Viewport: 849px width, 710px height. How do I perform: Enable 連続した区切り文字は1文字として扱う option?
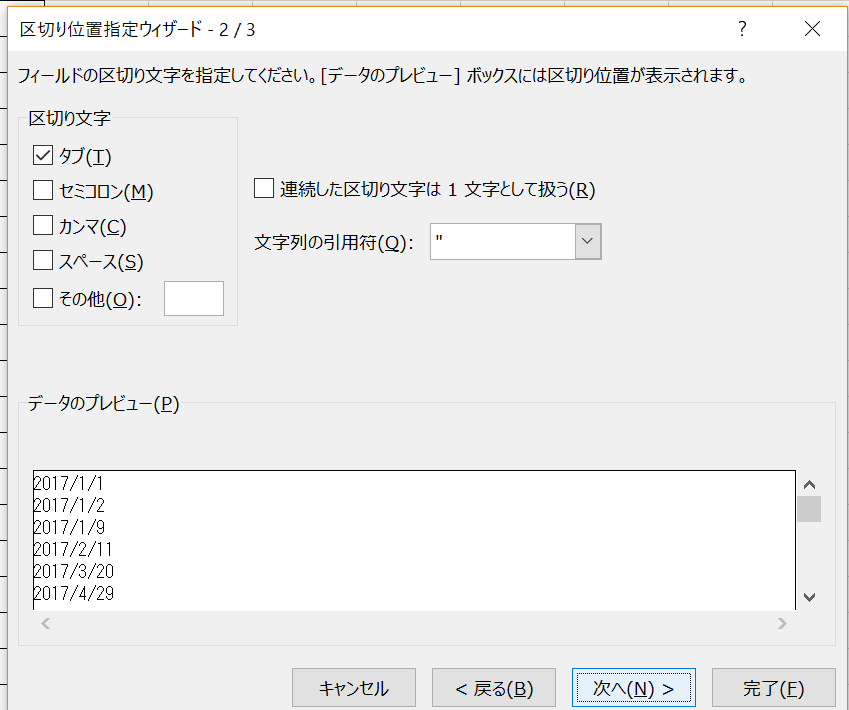264,187
